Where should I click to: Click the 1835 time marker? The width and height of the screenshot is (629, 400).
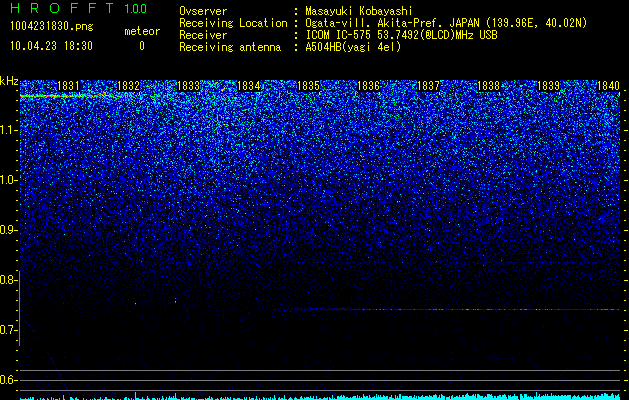coord(308,86)
